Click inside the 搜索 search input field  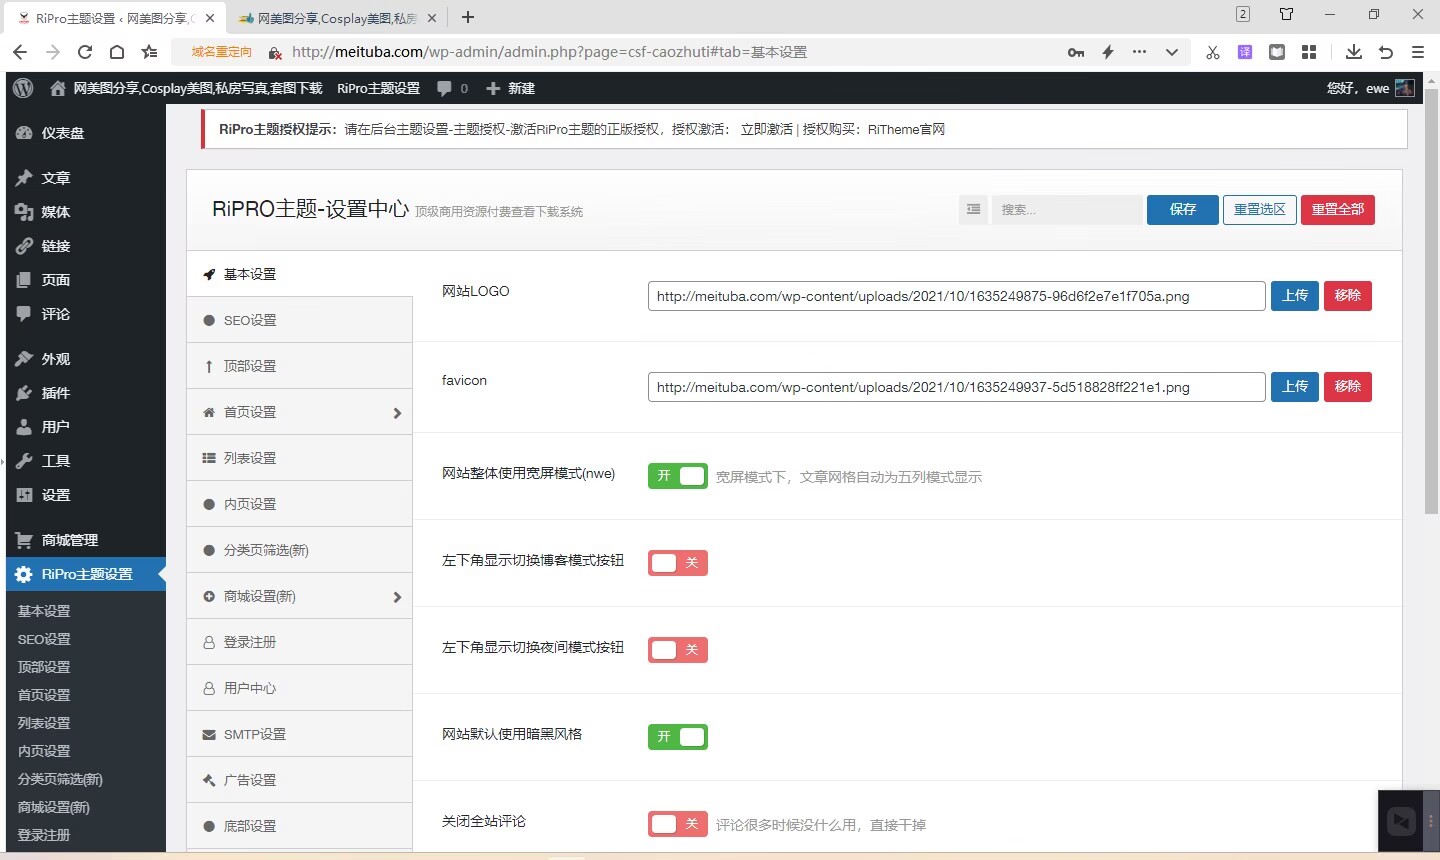(x=1060, y=209)
